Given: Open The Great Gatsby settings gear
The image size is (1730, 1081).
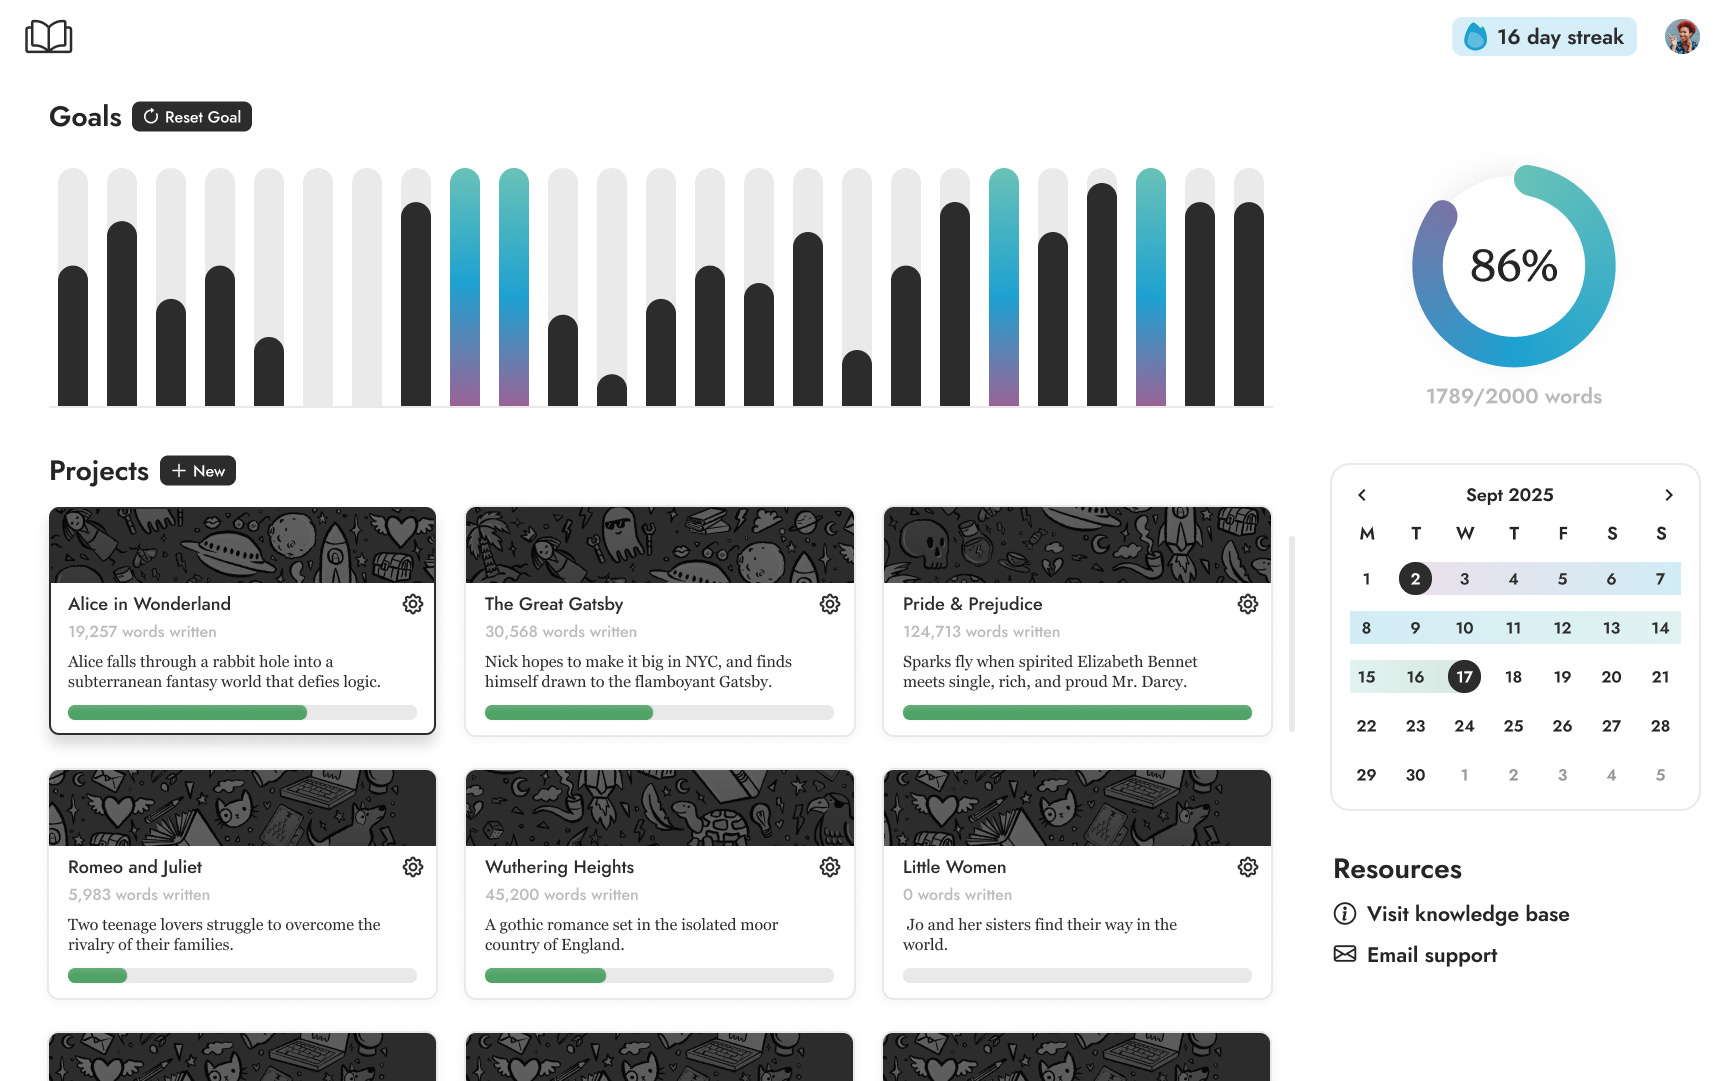Looking at the screenshot, I should point(830,604).
